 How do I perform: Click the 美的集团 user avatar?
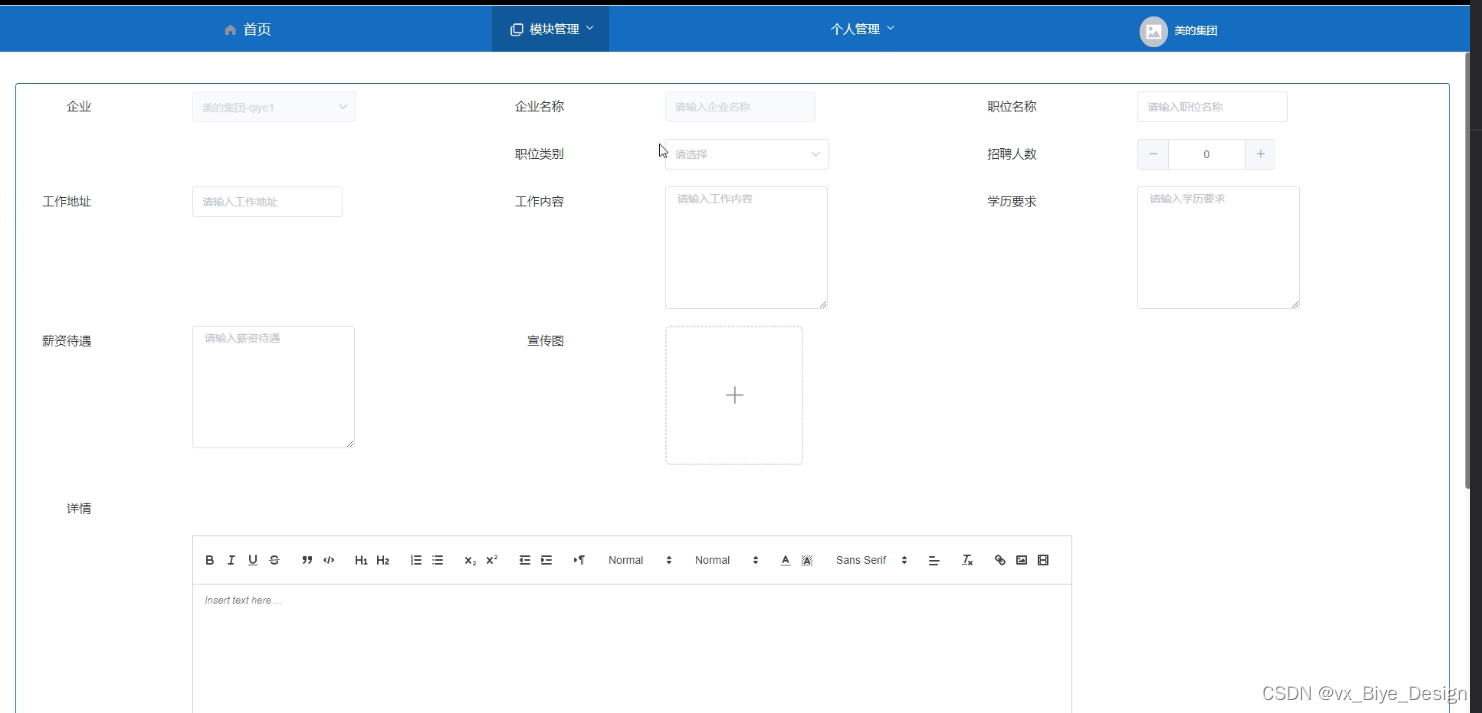click(1153, 31)
